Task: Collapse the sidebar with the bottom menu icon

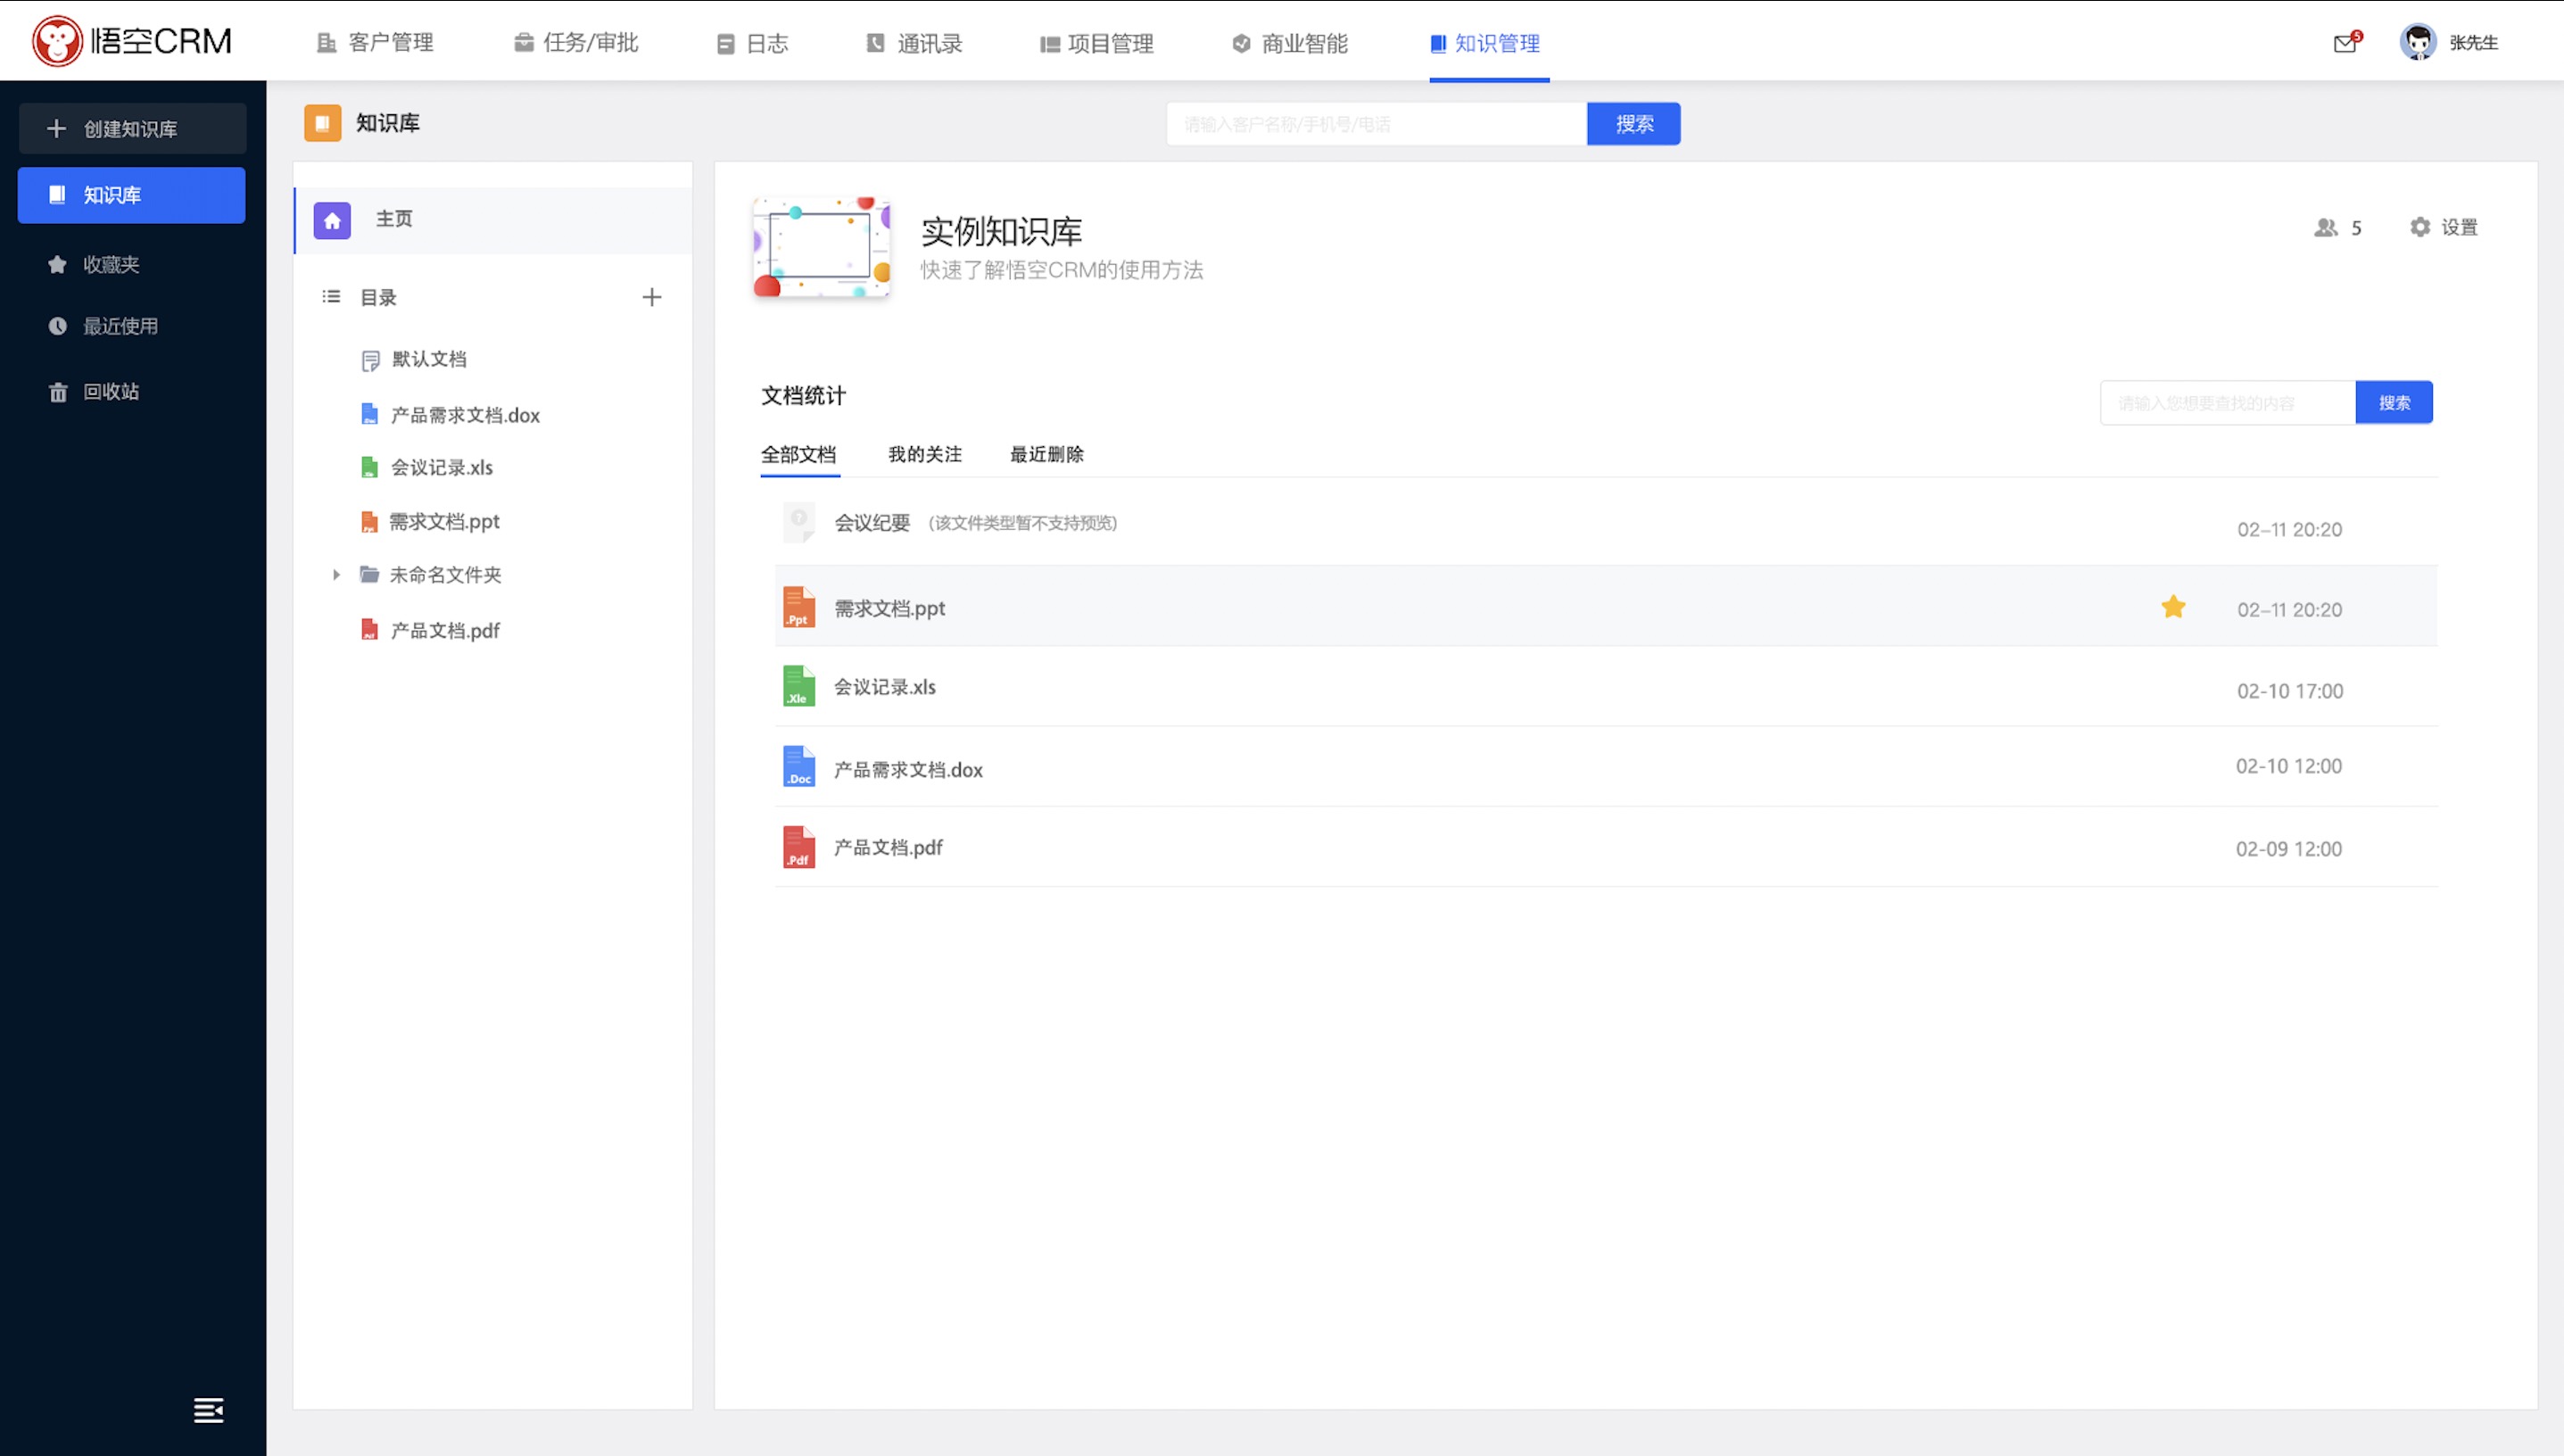Action: click(208, 1410)
